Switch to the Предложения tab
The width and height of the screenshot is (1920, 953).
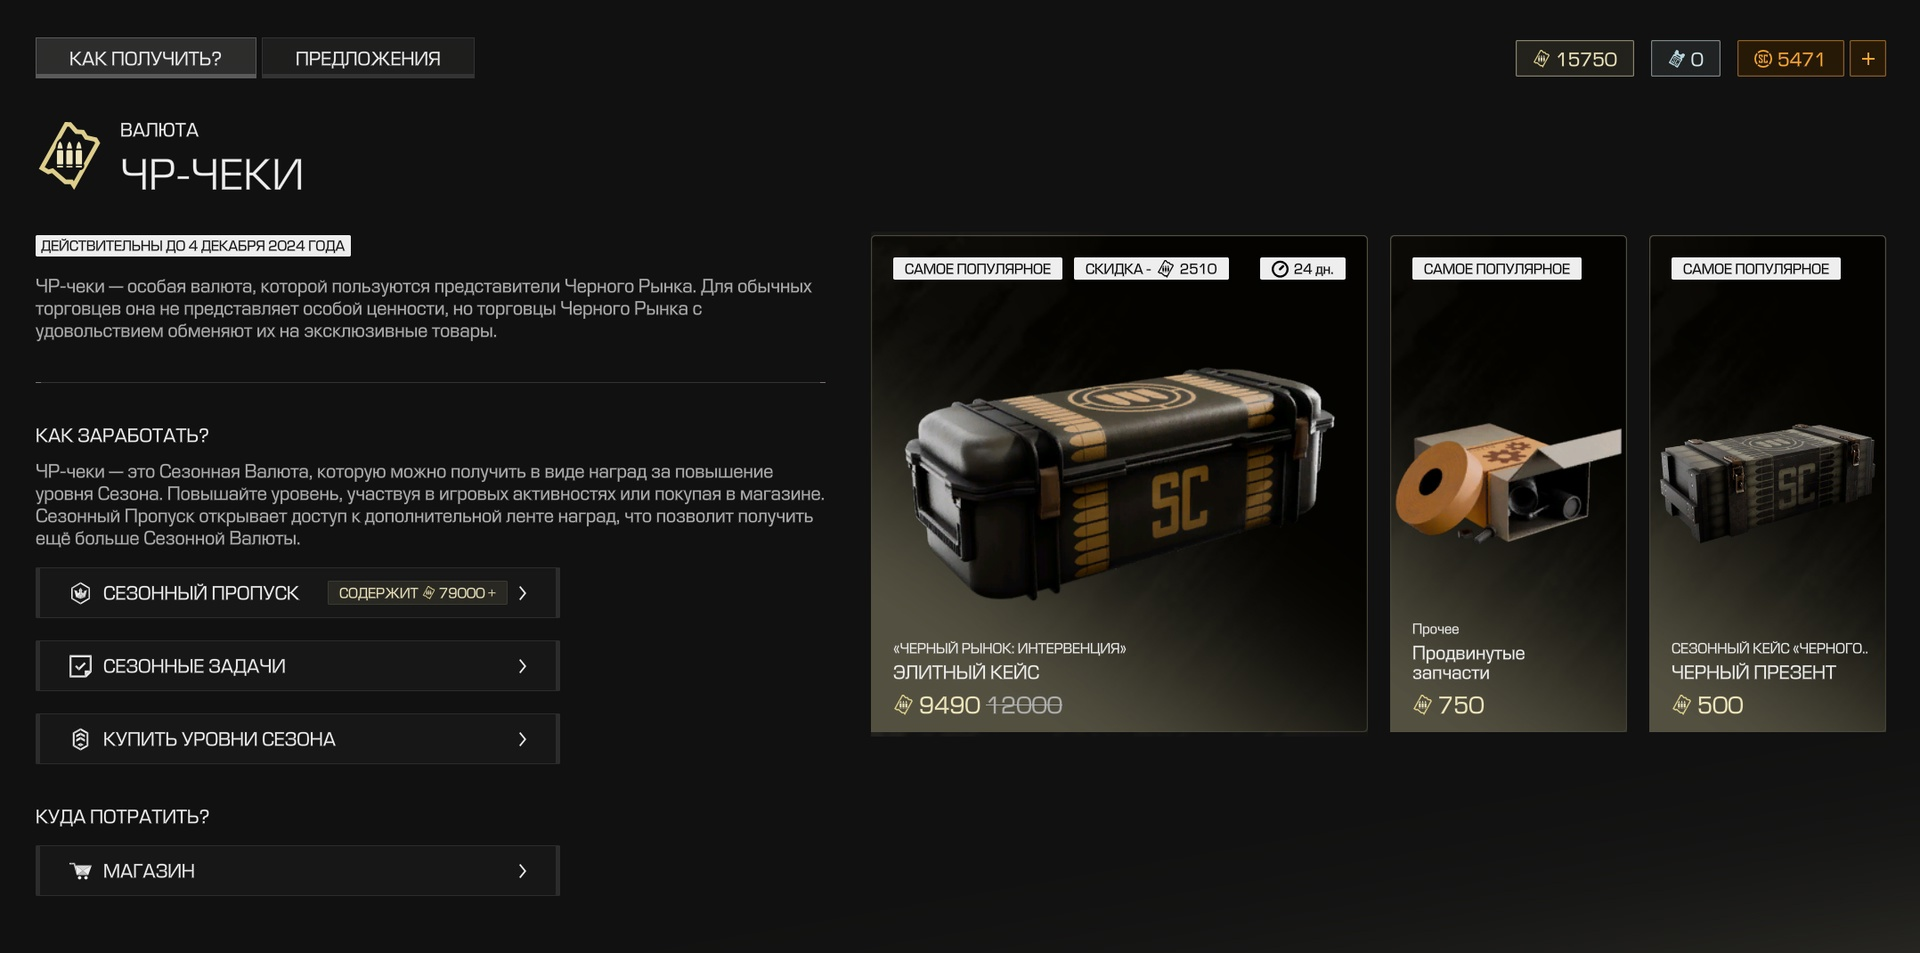(368, 58)
